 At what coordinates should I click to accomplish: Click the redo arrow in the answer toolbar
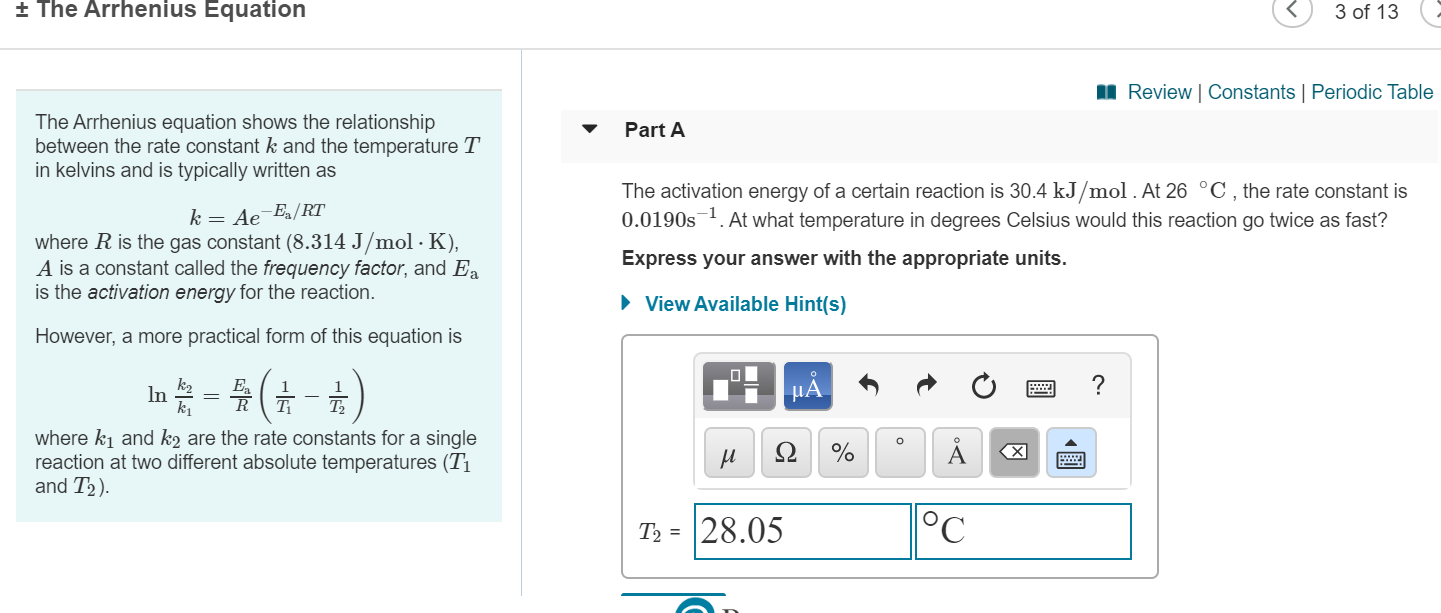(x=925, y=385)
